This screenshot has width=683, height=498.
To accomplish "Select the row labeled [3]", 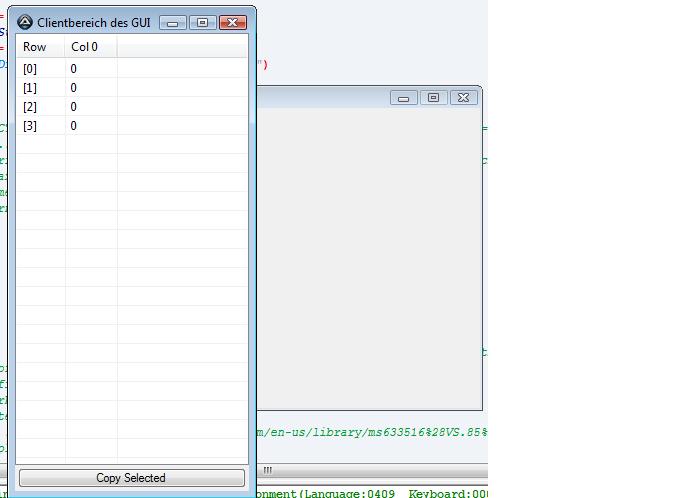I will point(30,126).
